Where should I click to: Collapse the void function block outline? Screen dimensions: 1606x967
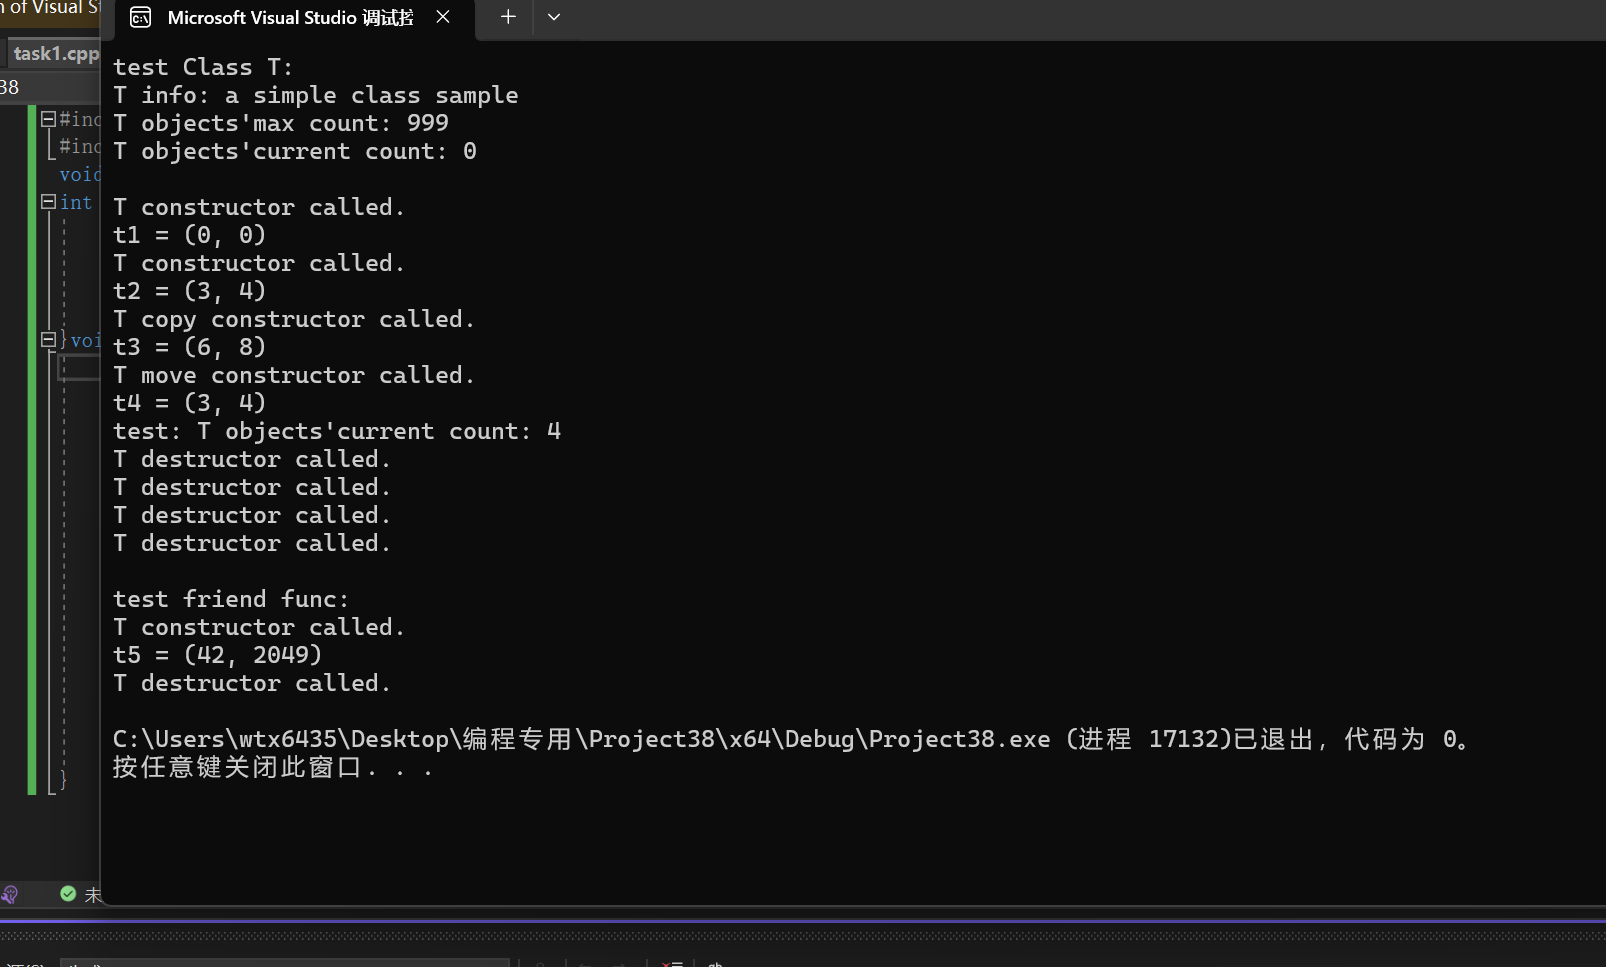click(47, 340)
